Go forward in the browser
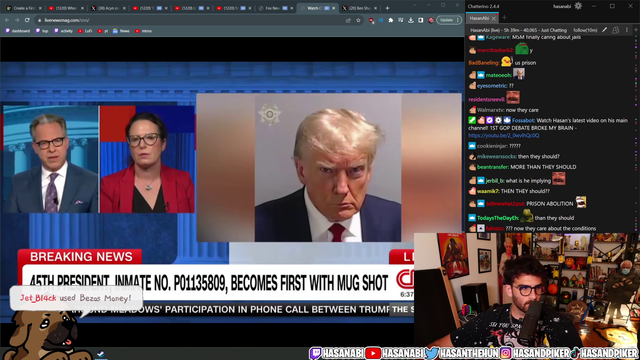The image size is (640, 360). pos(17,20)
